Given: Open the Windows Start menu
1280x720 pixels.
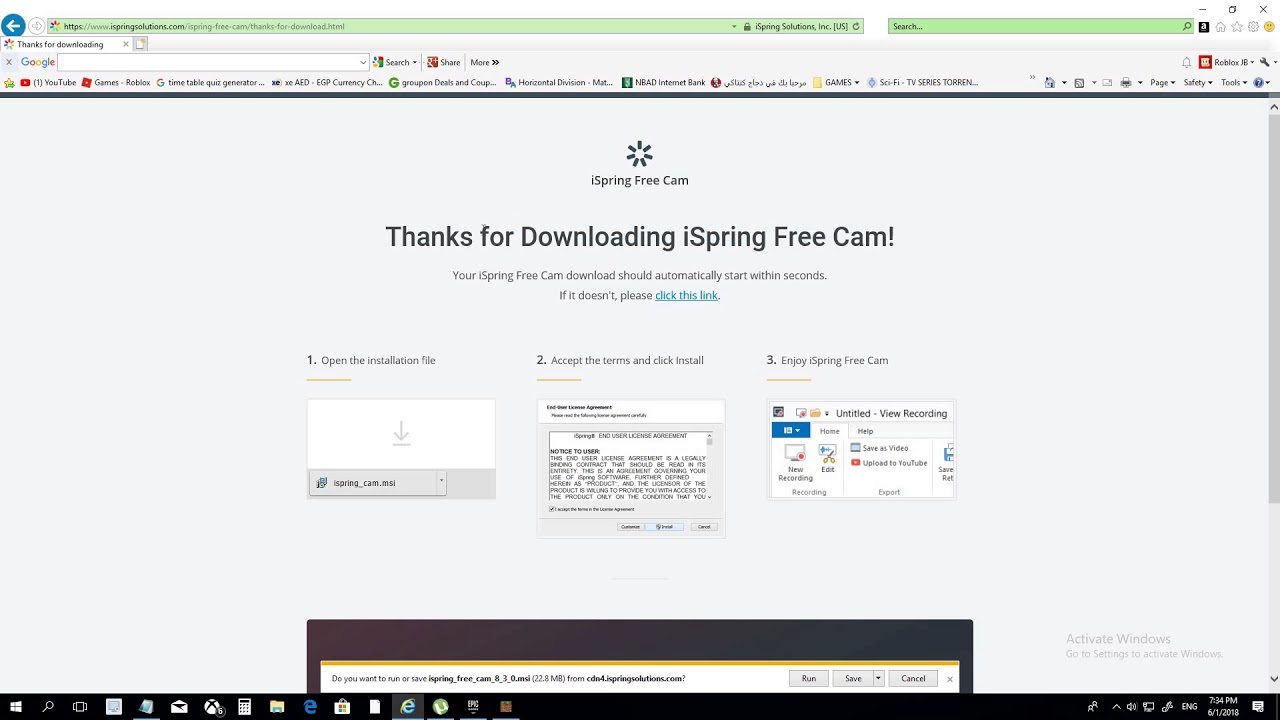Looking at the screenshot, I should 16,707.
